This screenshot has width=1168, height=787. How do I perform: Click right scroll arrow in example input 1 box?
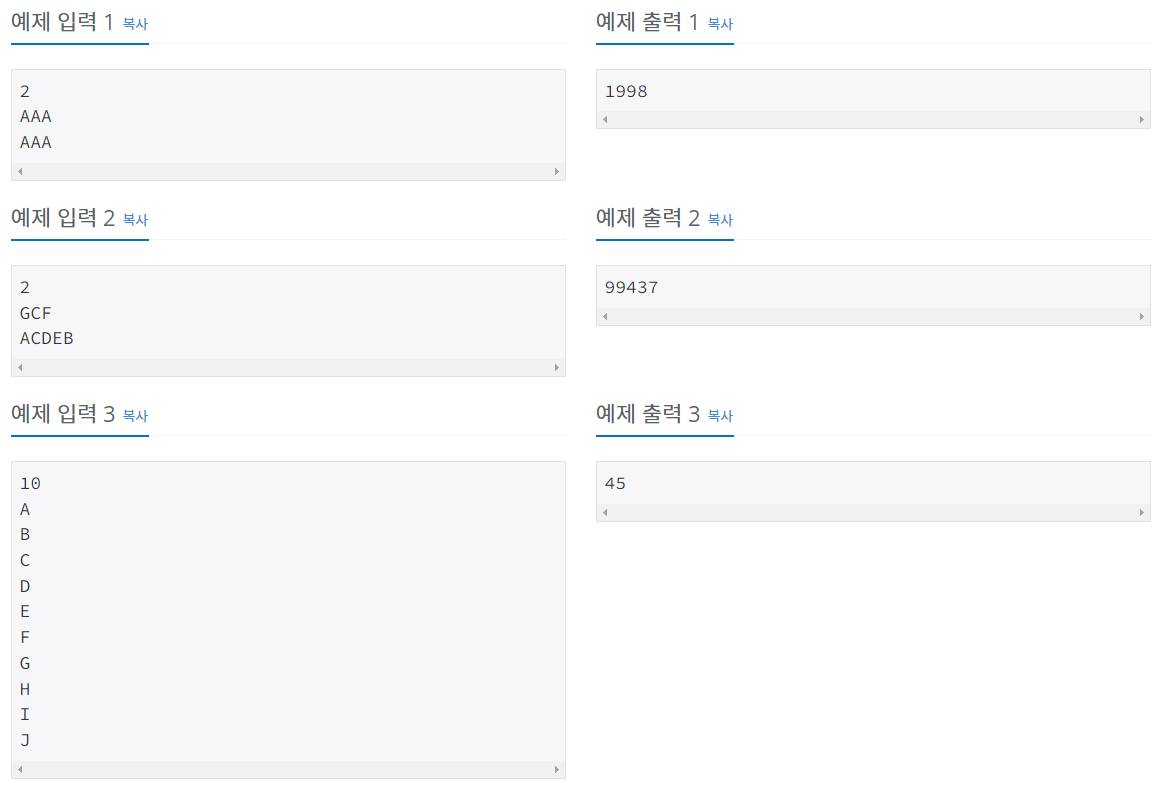pos(556,171)
